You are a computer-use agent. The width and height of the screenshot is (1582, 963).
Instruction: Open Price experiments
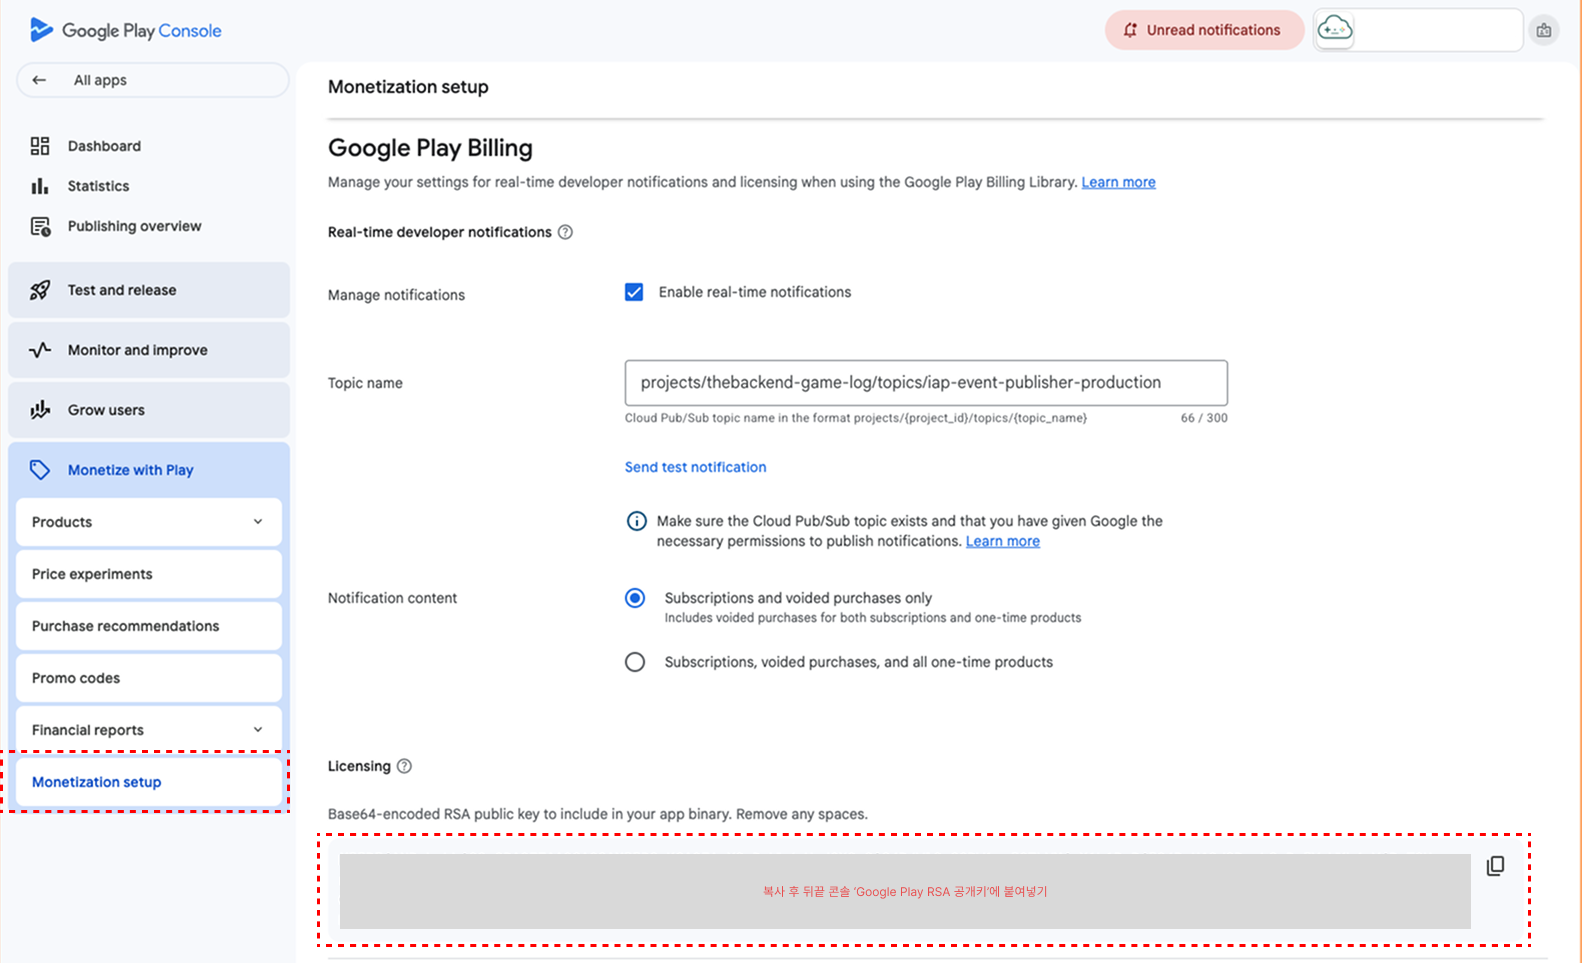tap(149, 574)
